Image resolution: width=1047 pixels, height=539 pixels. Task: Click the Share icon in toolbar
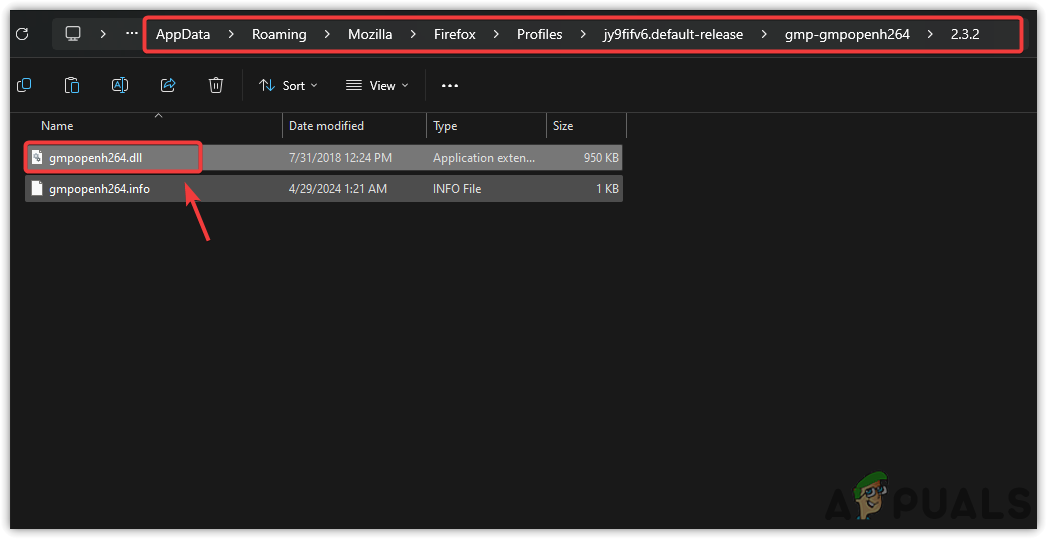click(168, 85)
